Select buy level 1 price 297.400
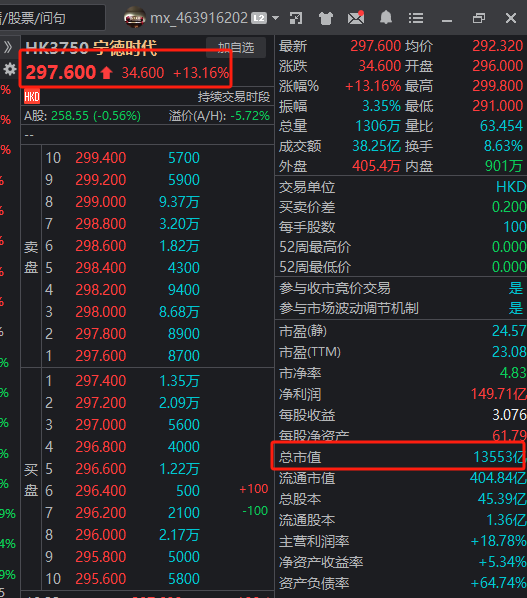 [x=101, y=381]
